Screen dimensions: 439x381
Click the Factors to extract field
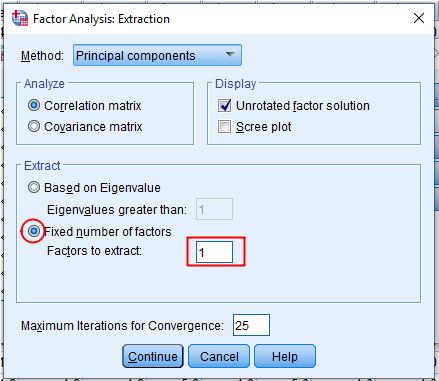(x=214, y=252)
